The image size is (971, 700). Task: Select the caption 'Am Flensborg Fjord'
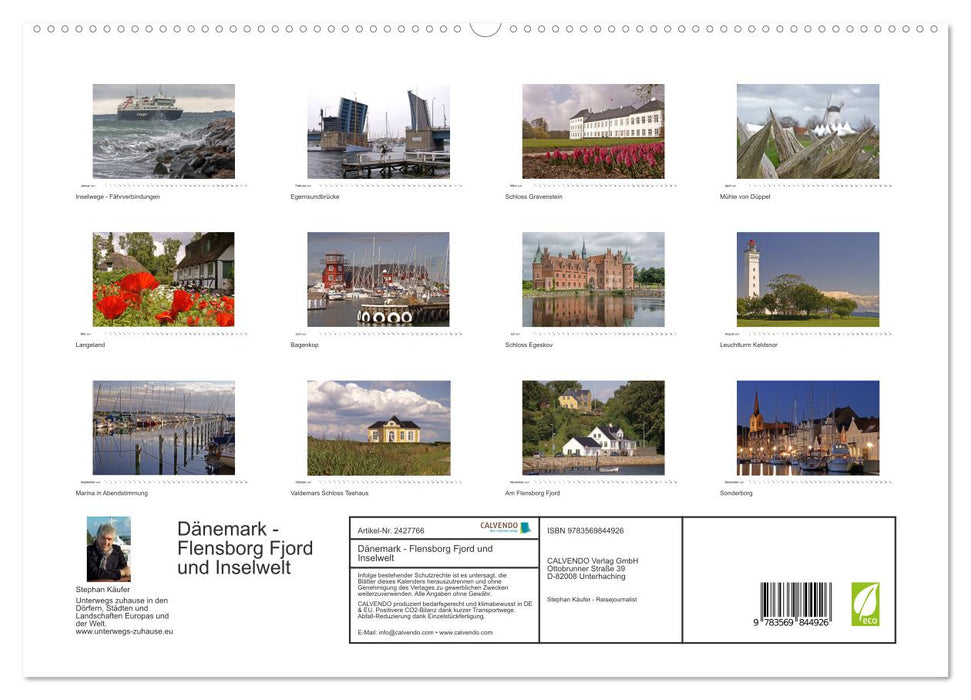tap(533, 493)
